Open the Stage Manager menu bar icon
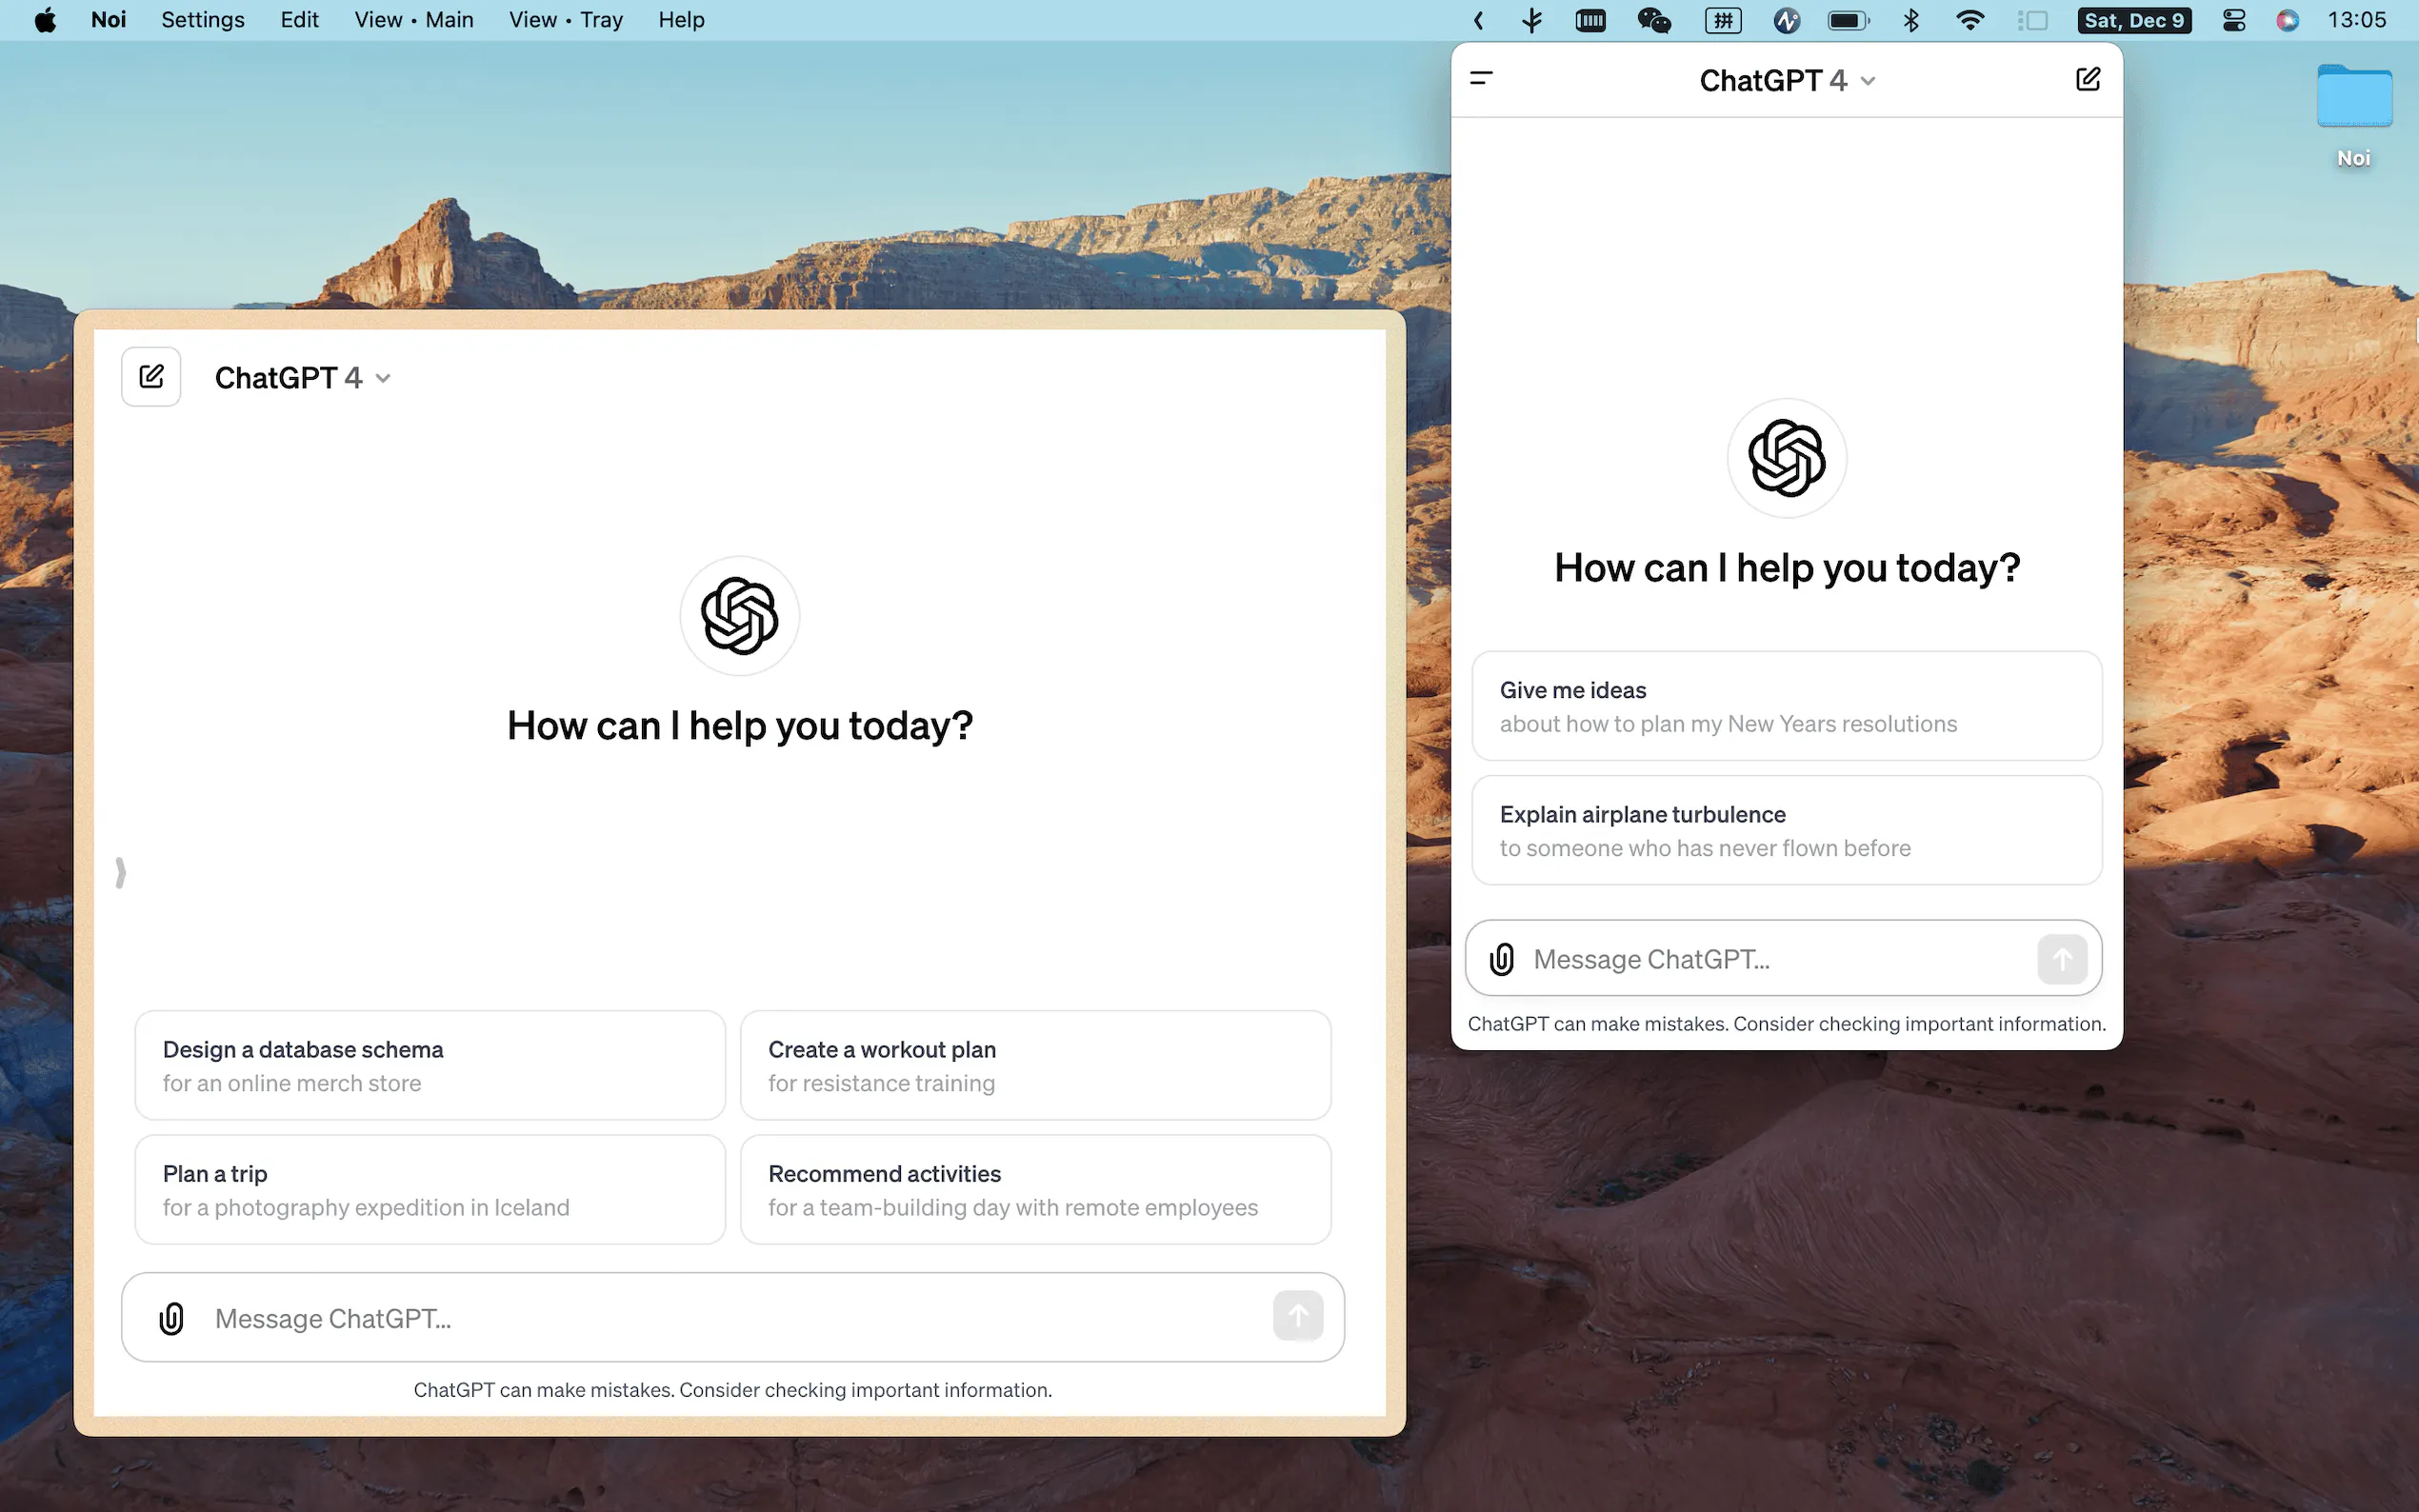The height and width of the screenshot is (1512, 2419). [x=2033, y=20]
